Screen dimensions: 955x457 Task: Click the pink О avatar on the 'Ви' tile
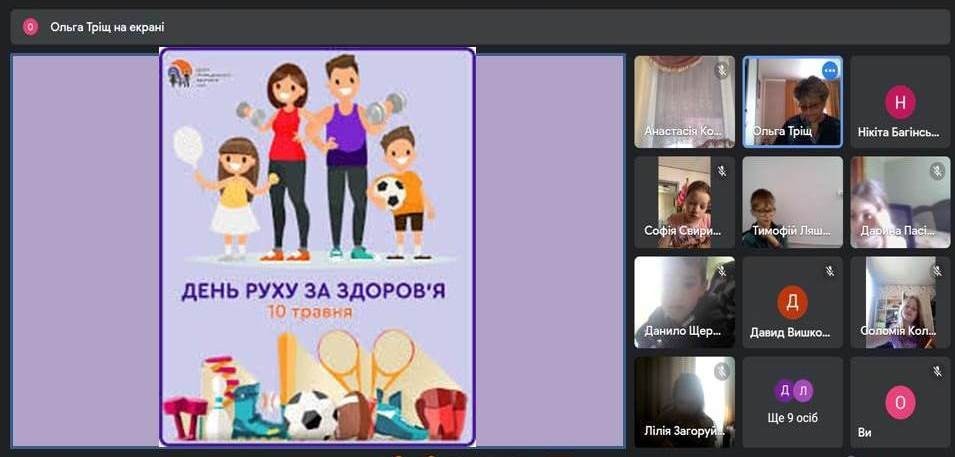900,402
